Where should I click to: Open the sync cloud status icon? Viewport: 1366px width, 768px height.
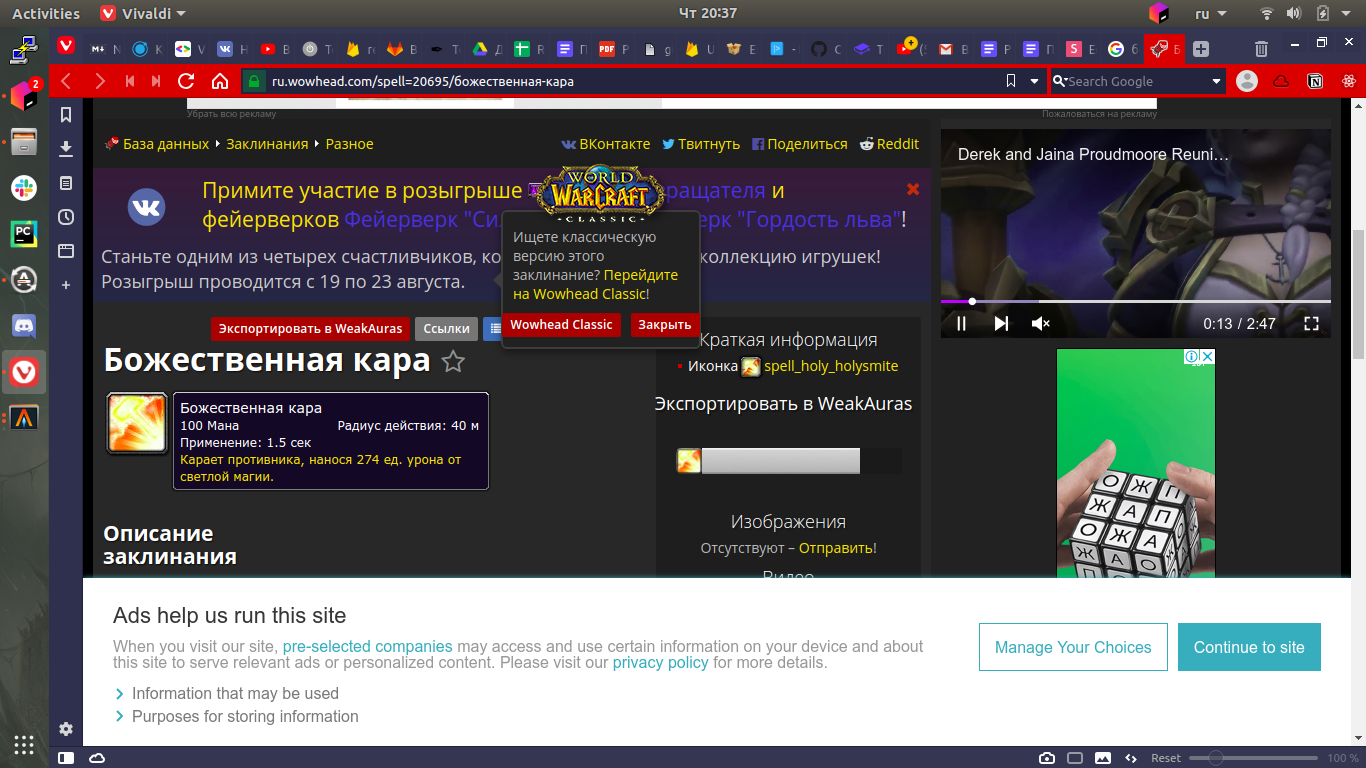pos(97,758)
